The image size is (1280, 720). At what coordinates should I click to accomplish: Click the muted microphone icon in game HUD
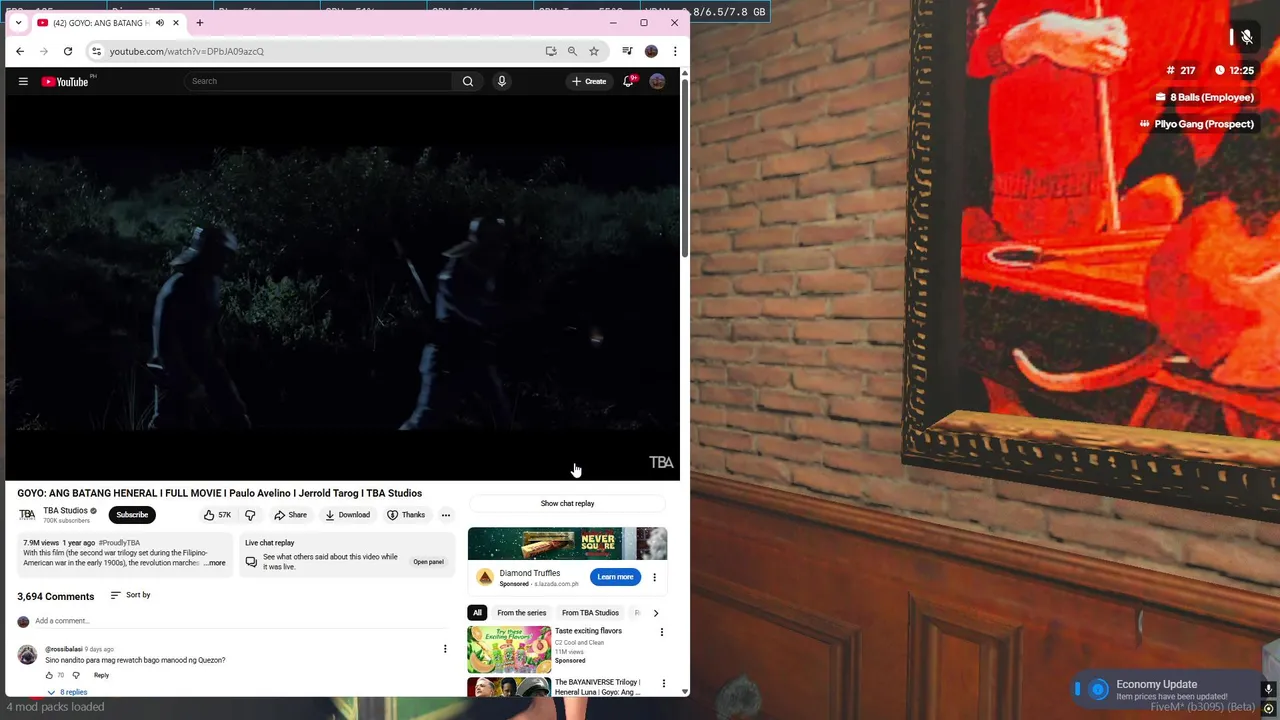click(x=1246, y=37)
